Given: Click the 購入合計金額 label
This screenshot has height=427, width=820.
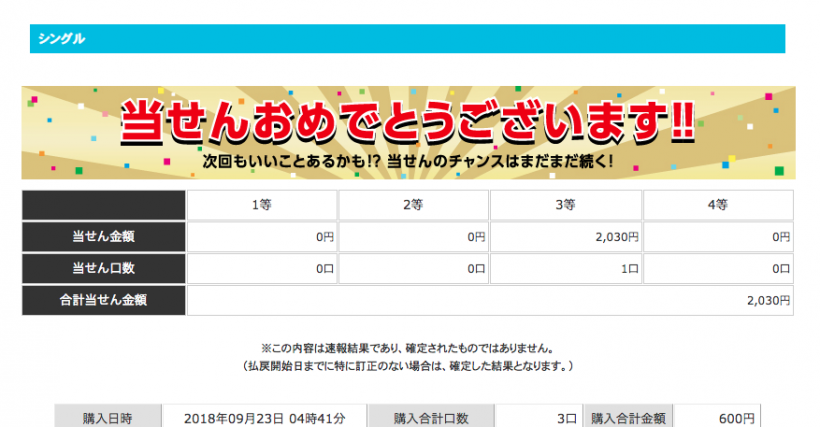Looking at the screenshot, I should (x=630, y=417).
